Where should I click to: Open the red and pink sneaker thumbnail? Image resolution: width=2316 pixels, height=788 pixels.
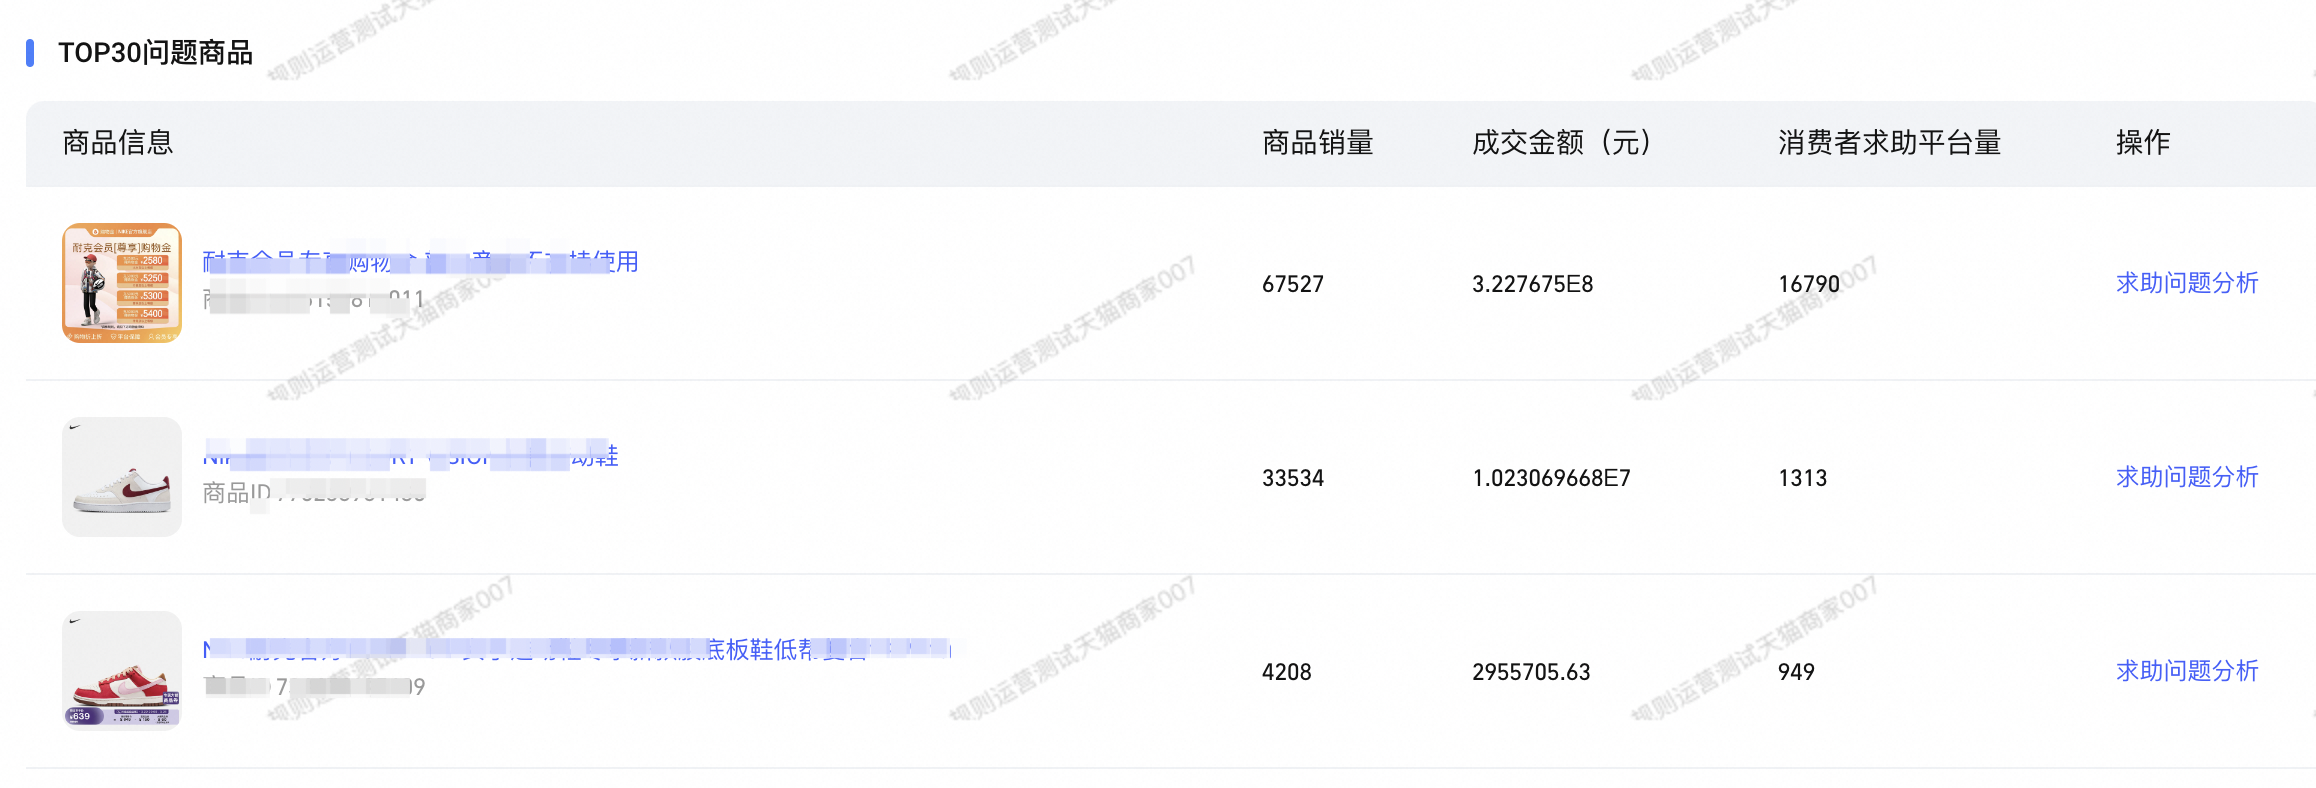tap(122, 670)
